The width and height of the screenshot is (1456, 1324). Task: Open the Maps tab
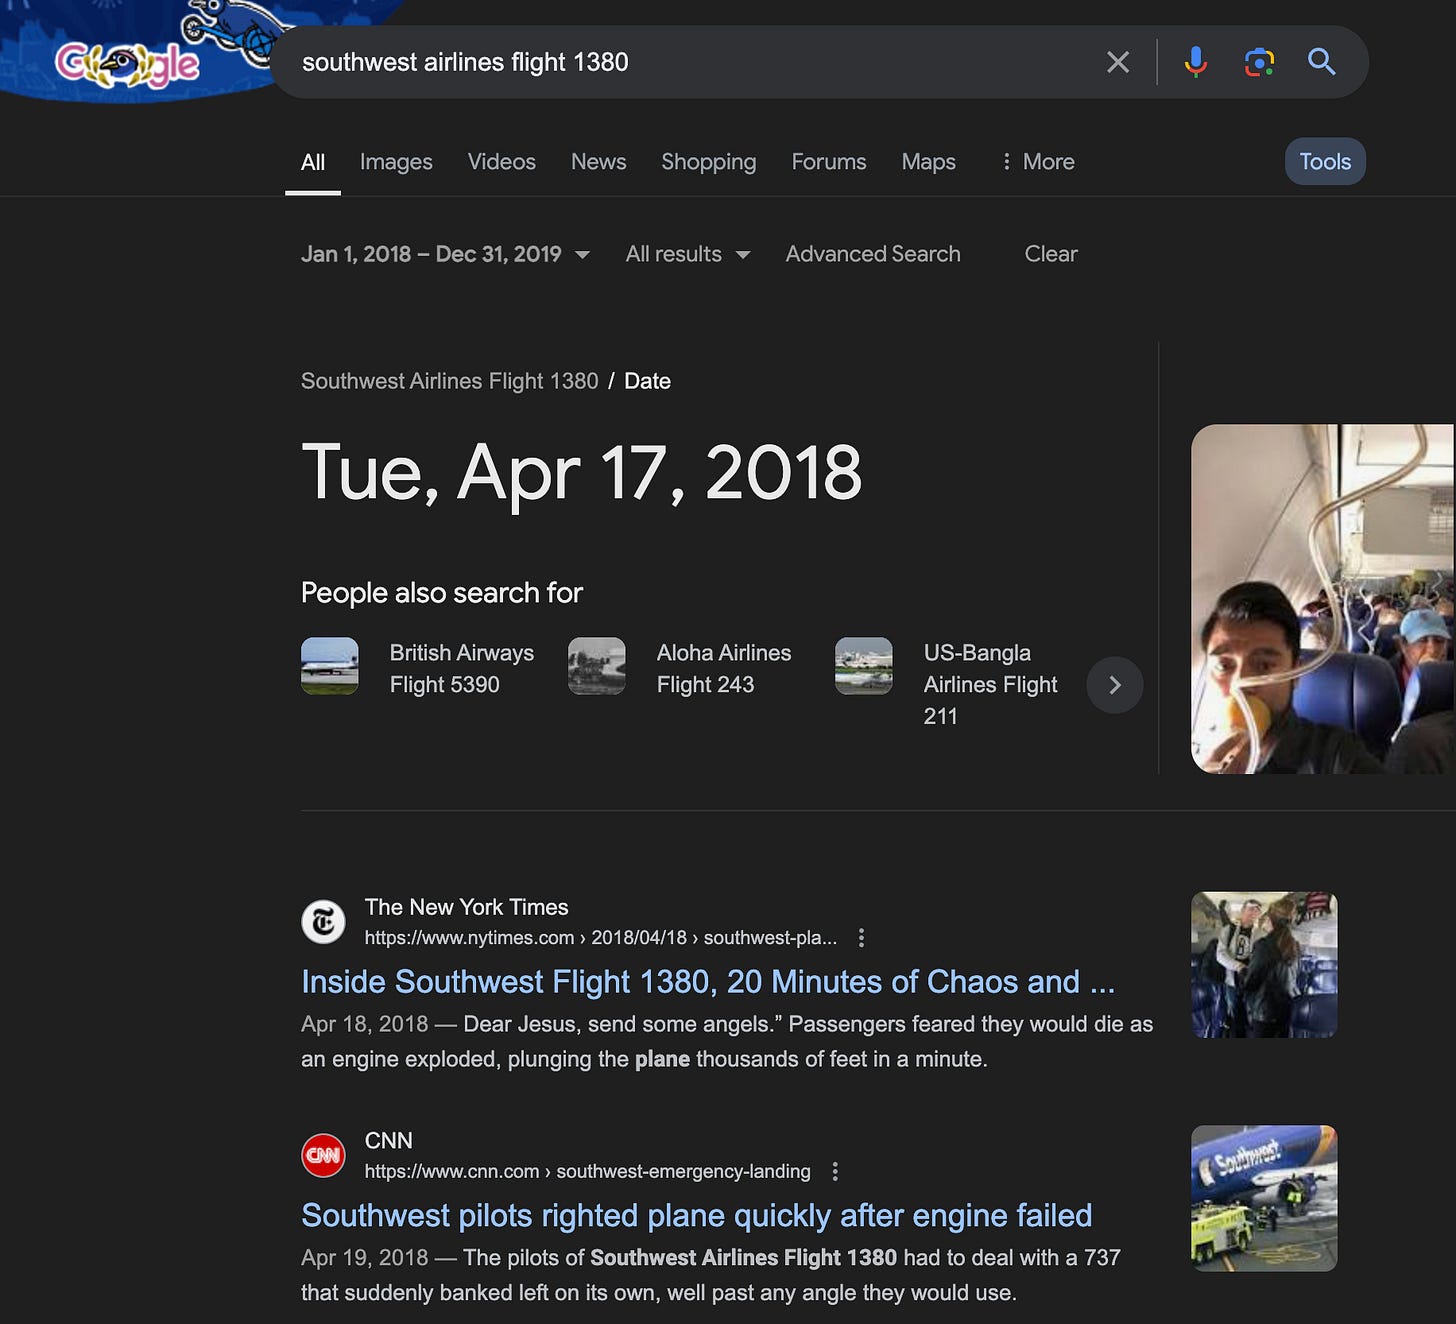pyautogui.click(x=929, y=162)
